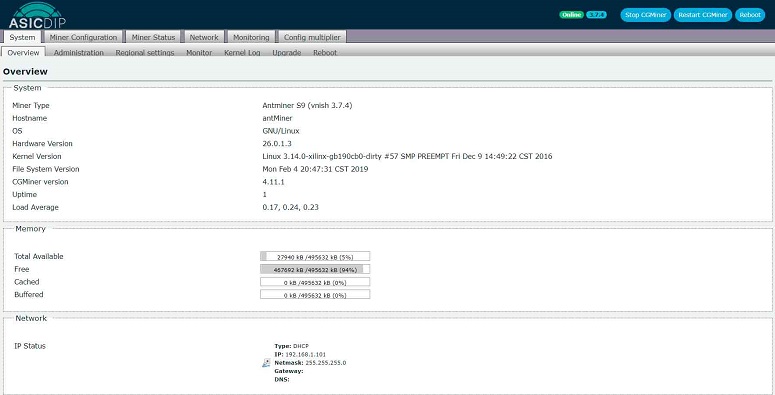
Task: Click the CGMiner version label
Action: [41, 182]
